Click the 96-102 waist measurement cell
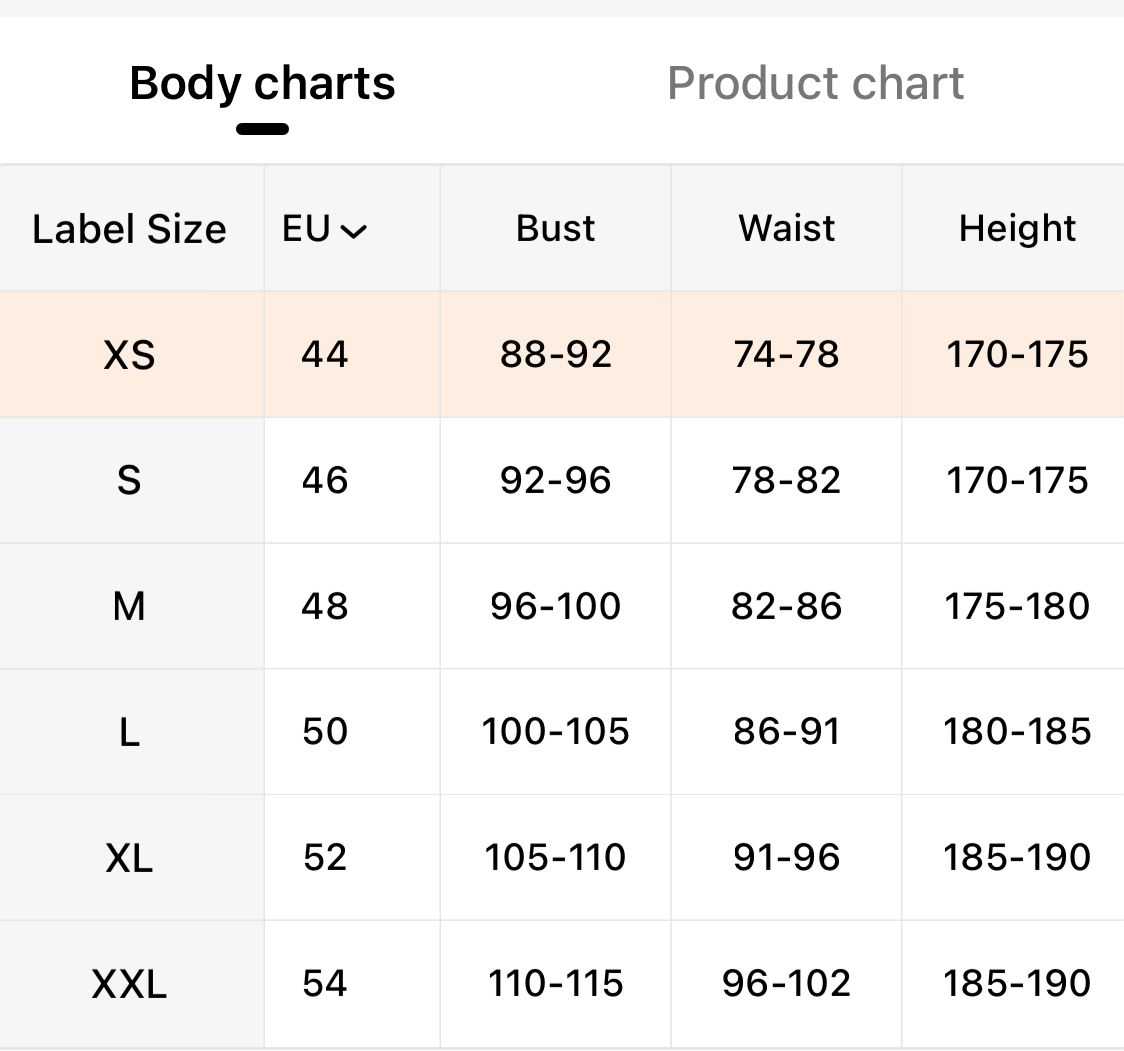Viewport: 1124px width, 1051px height. 787,984
